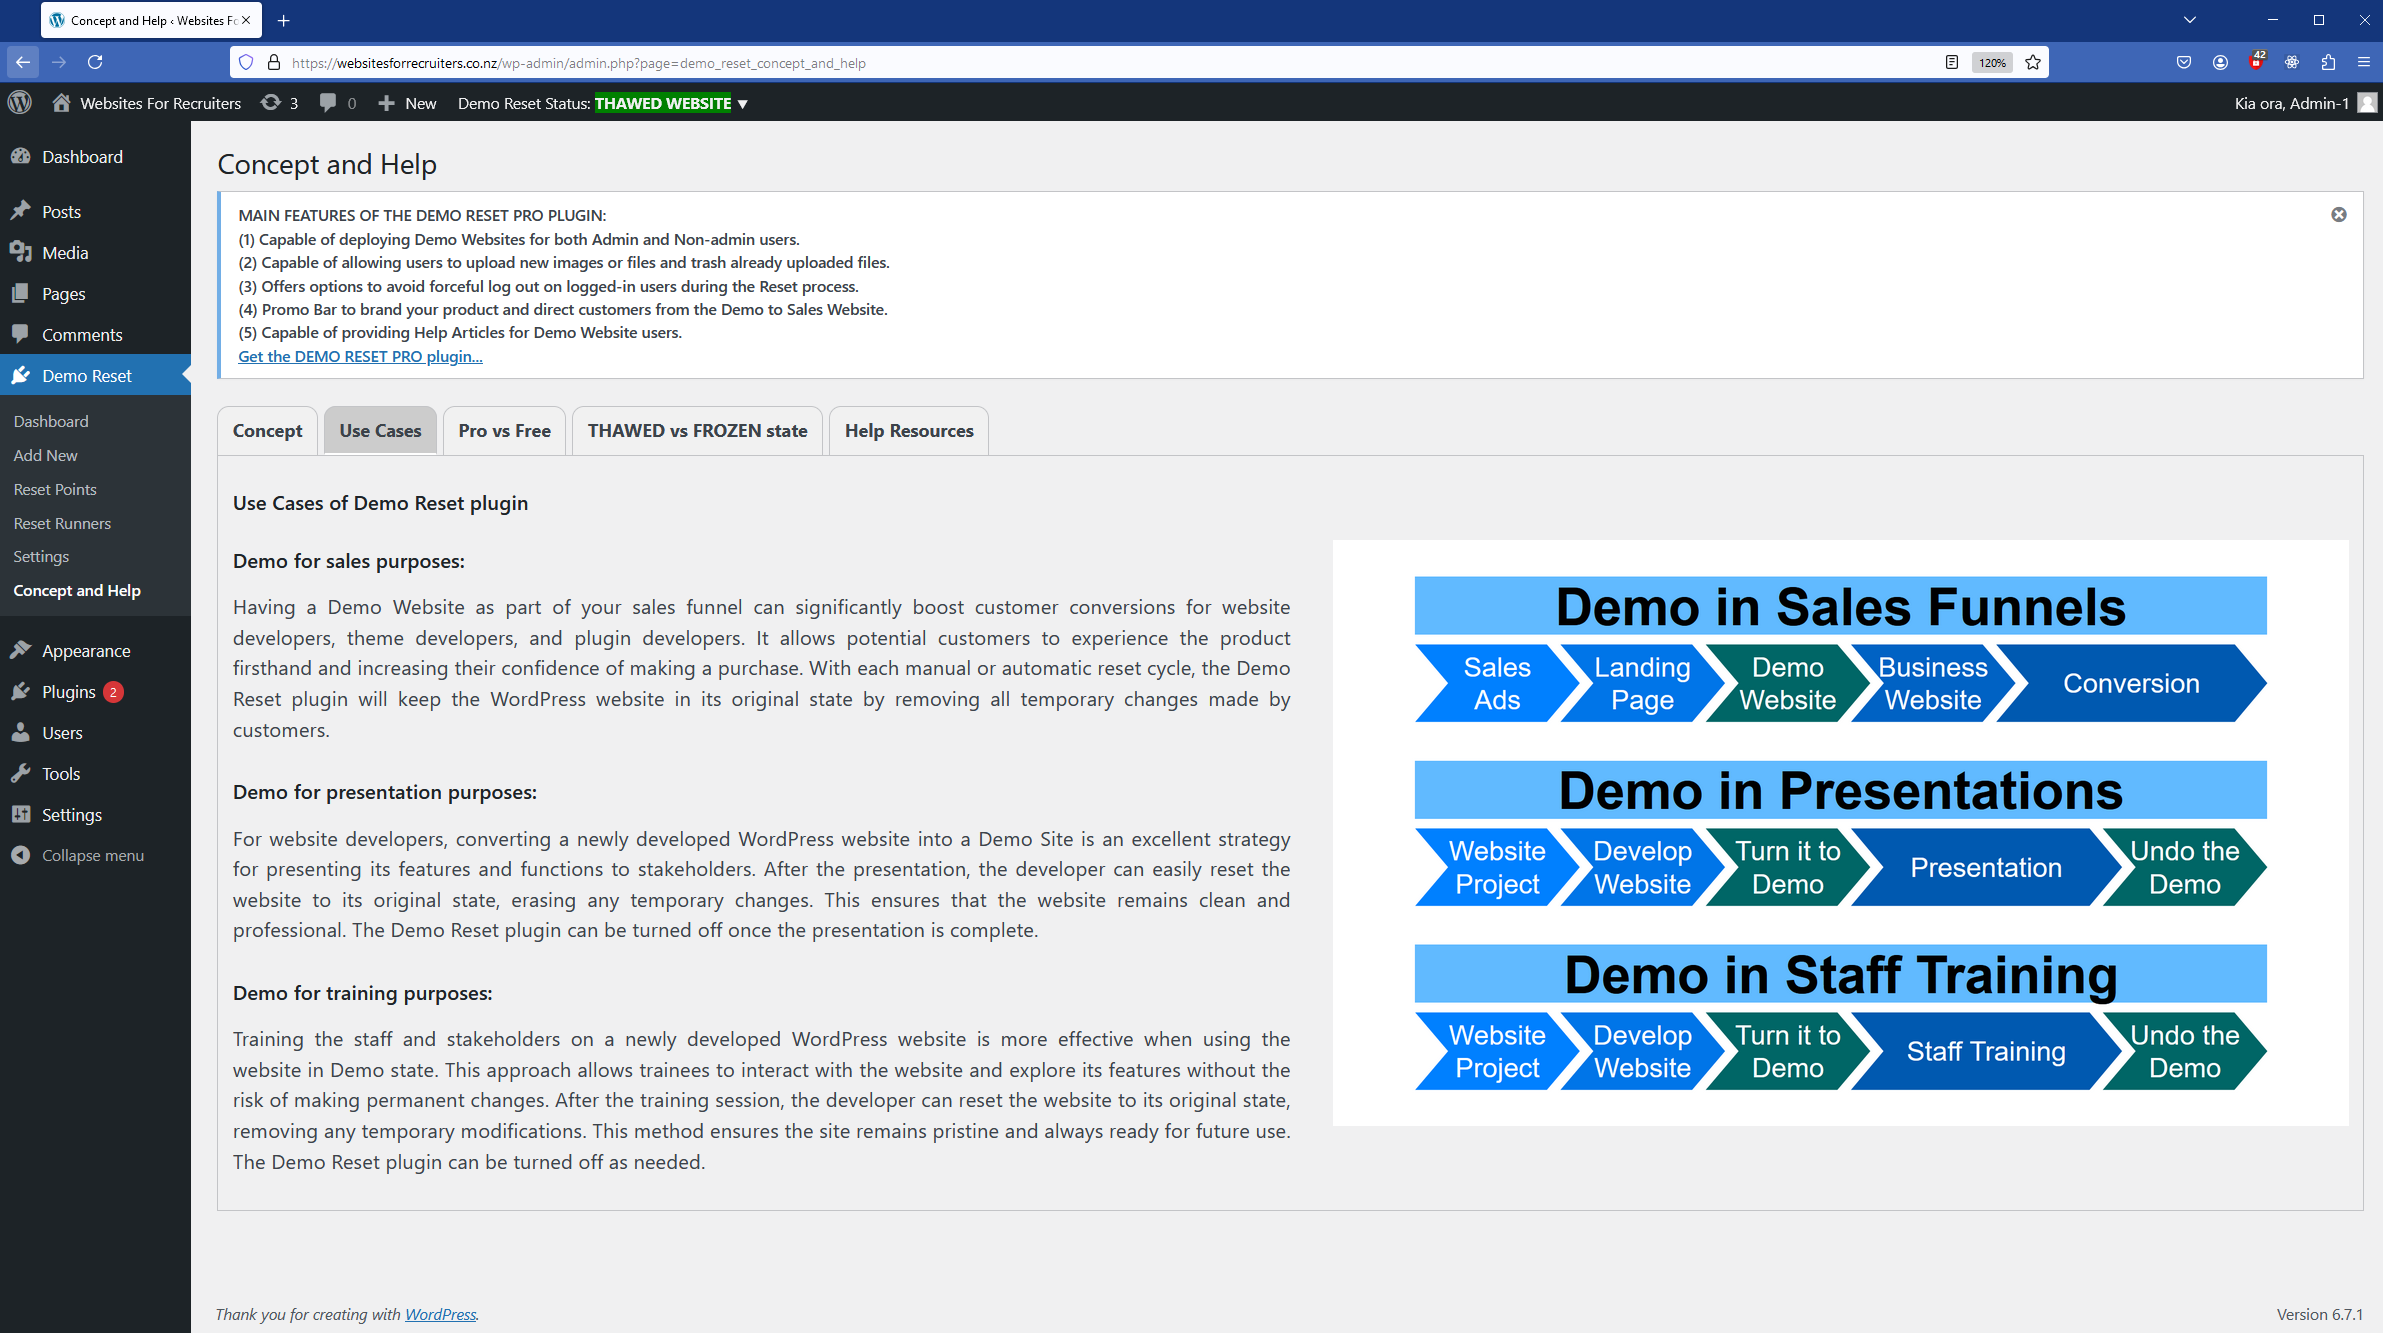
Task: Open Demo Reset Settings submenu item
Action: pos(41,556)
